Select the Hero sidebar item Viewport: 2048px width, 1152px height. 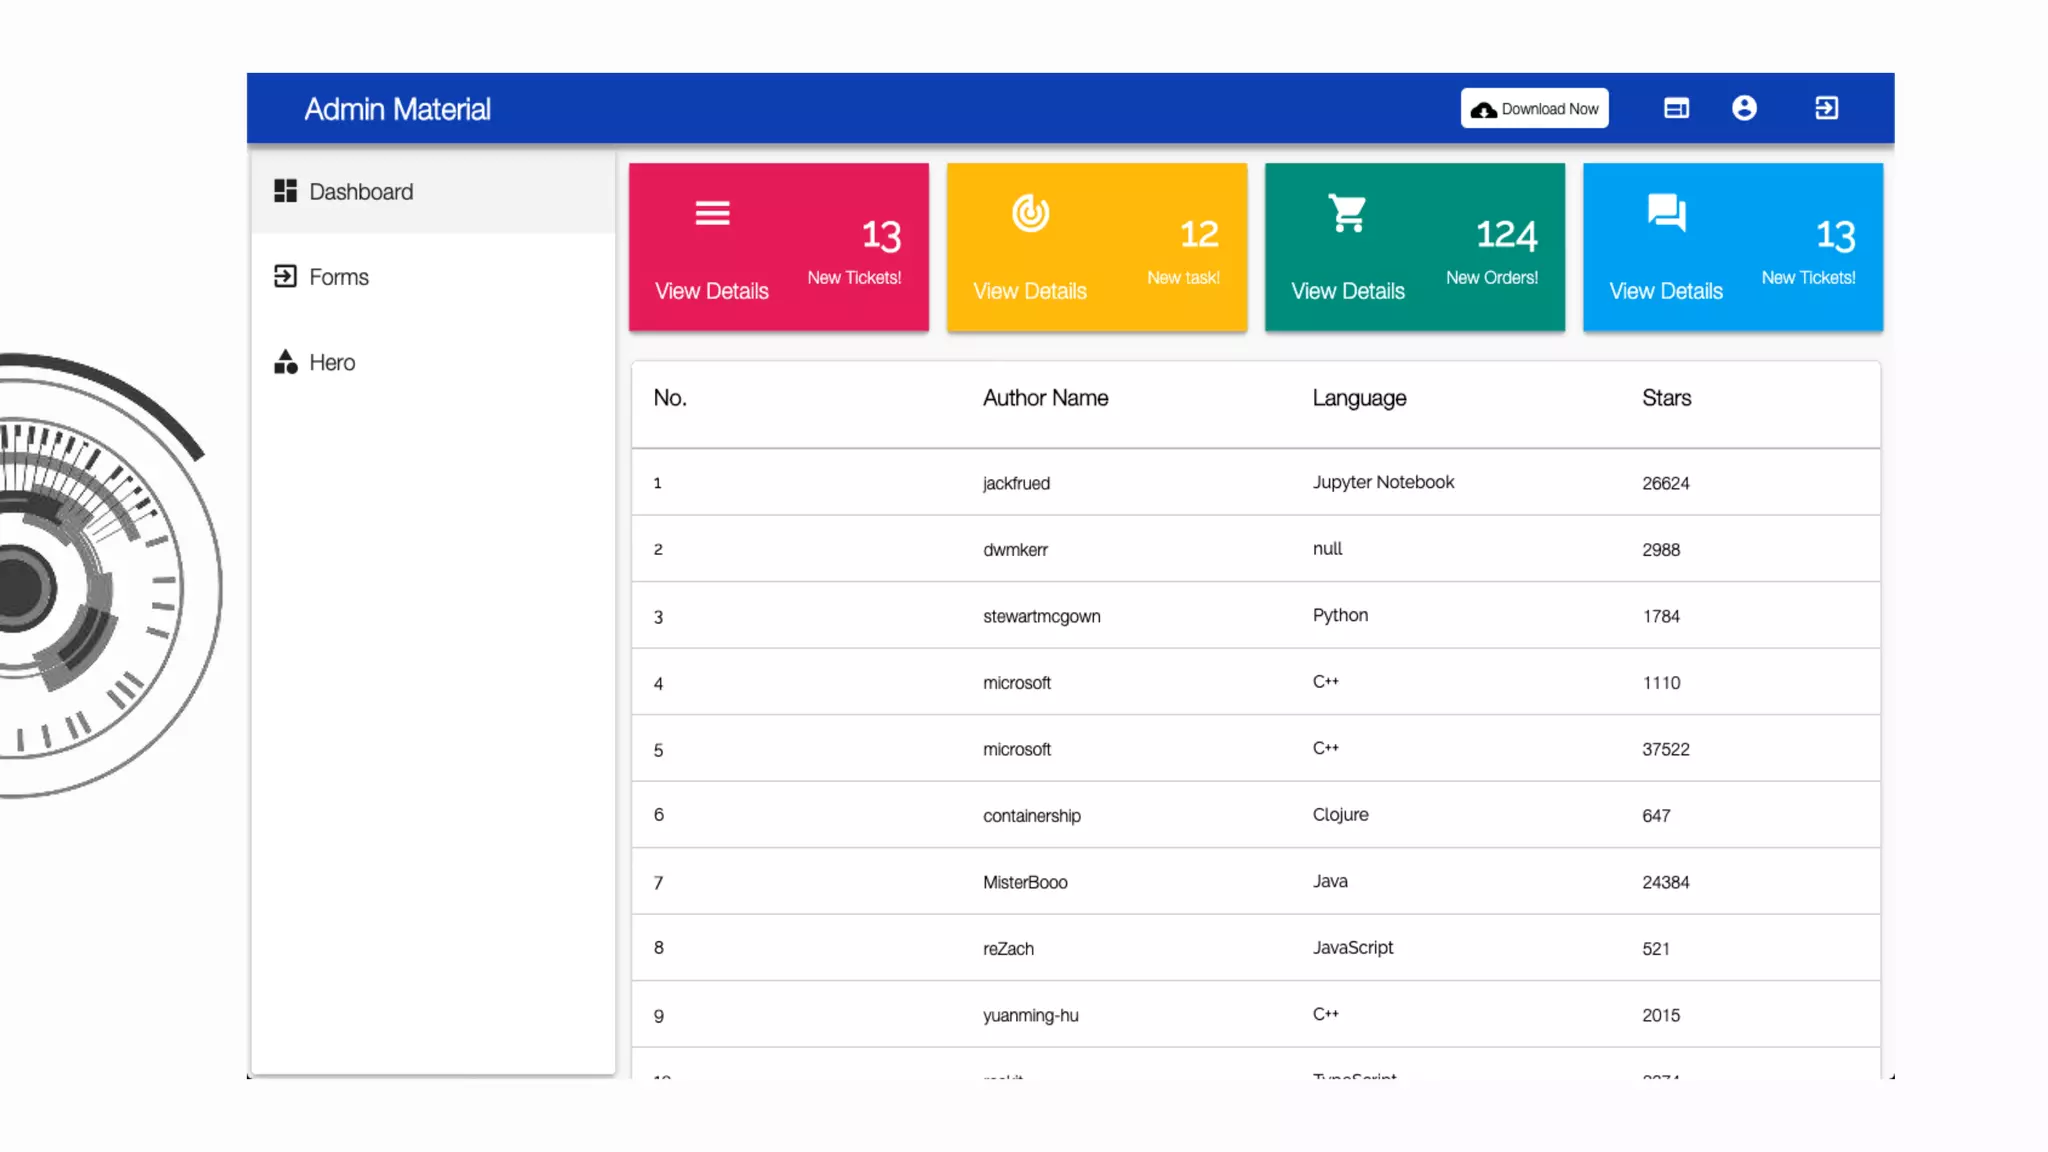coord(332,362)
